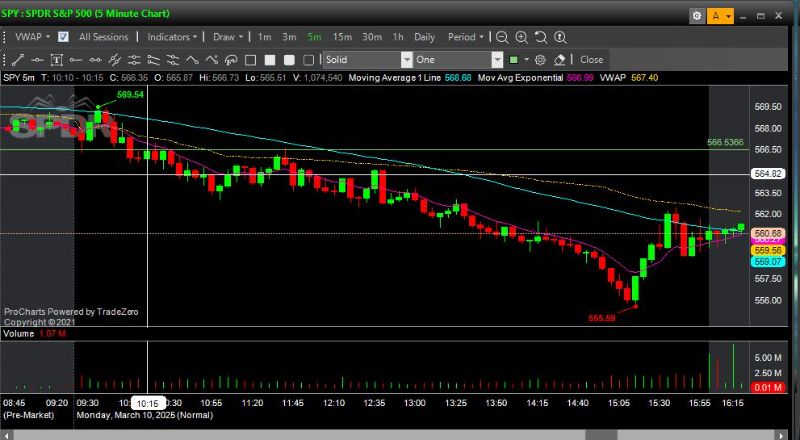Click the 555.59 low price annotation

coord(602,318)
